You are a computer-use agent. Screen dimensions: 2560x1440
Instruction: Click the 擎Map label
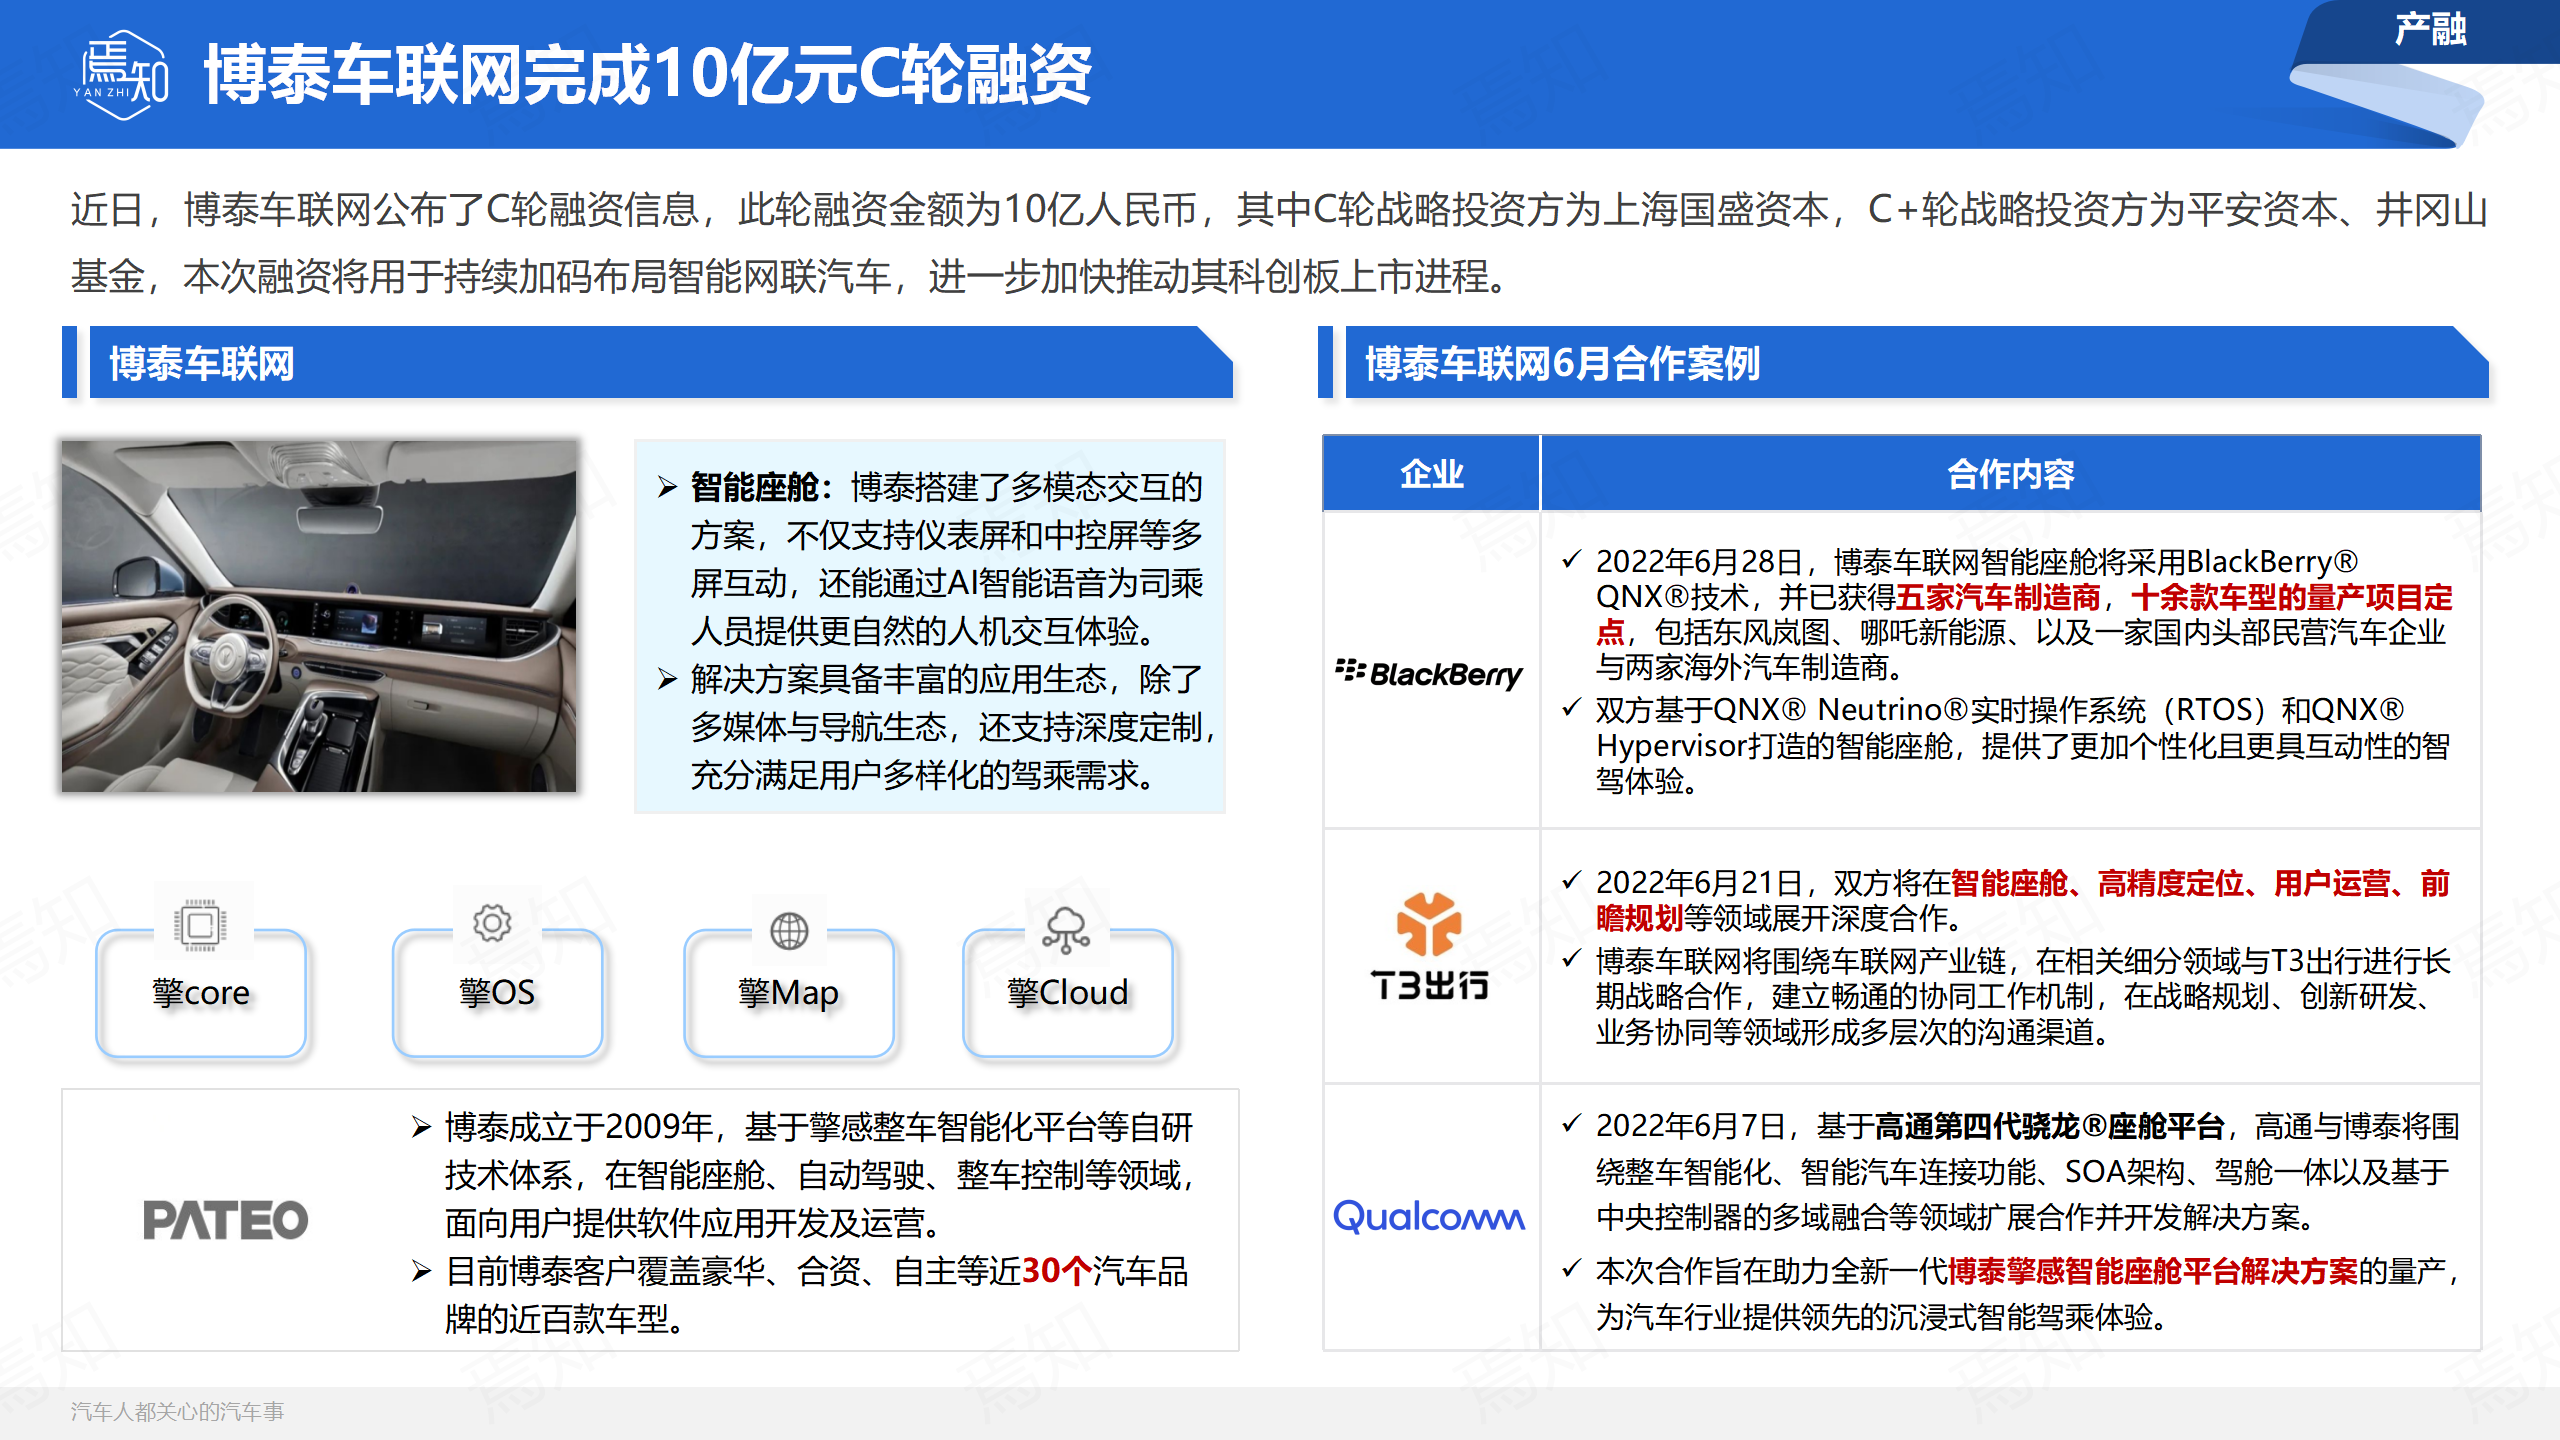coord(789,992)
